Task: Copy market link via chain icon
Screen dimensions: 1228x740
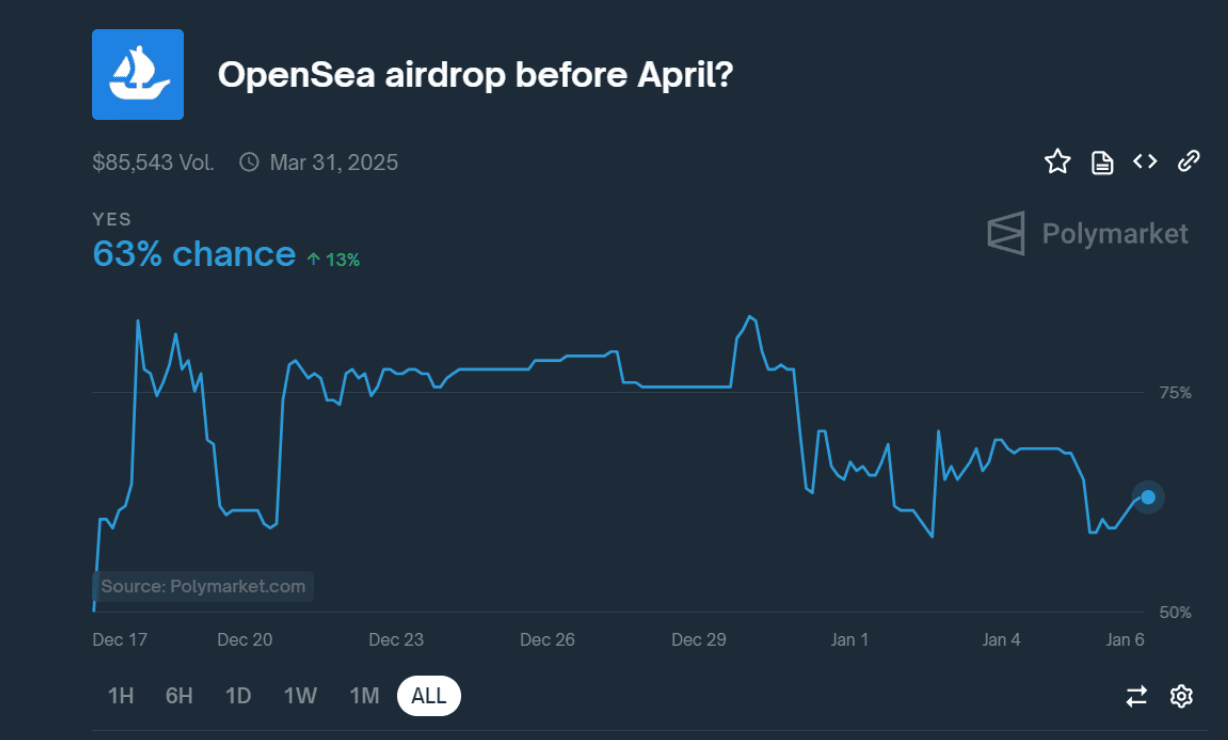Action: 1188,162
